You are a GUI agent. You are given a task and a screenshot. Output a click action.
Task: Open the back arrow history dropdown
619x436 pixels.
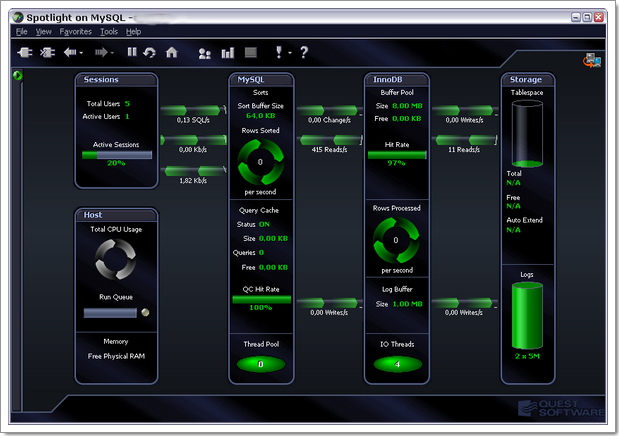(x=81, y=53)
